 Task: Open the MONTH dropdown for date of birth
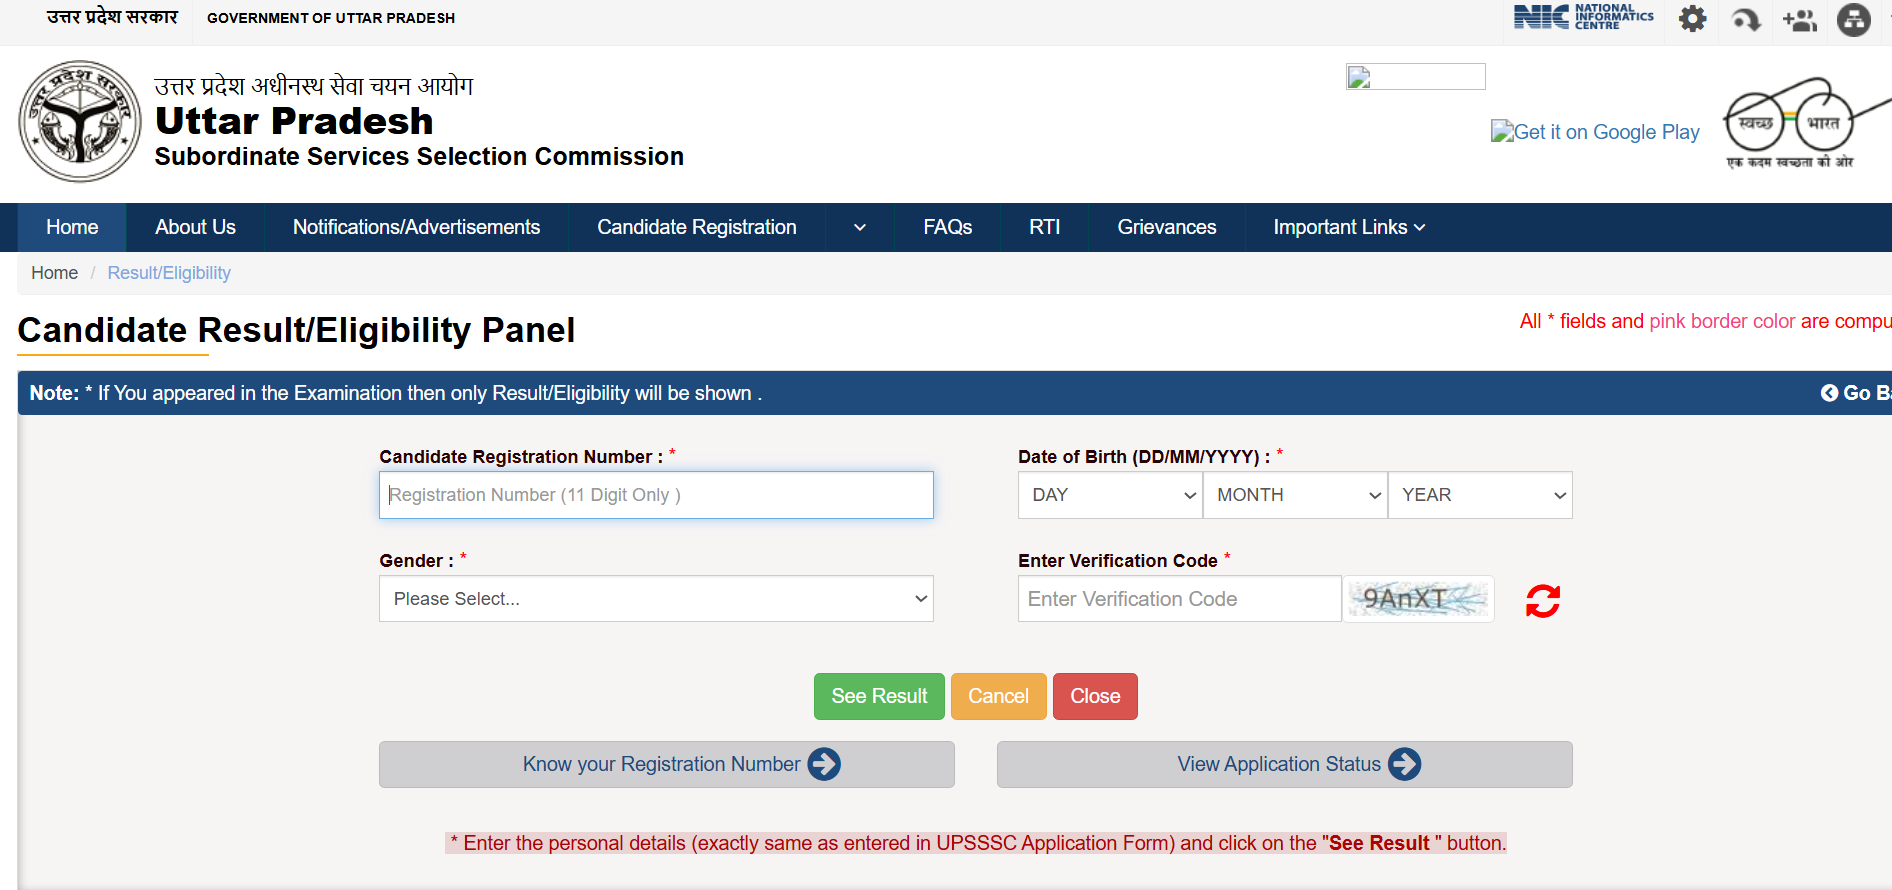[1295, 495]
